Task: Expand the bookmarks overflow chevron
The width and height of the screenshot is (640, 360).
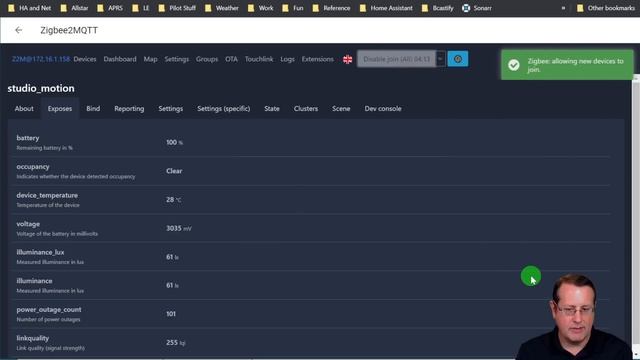Action: coord(563,8)
